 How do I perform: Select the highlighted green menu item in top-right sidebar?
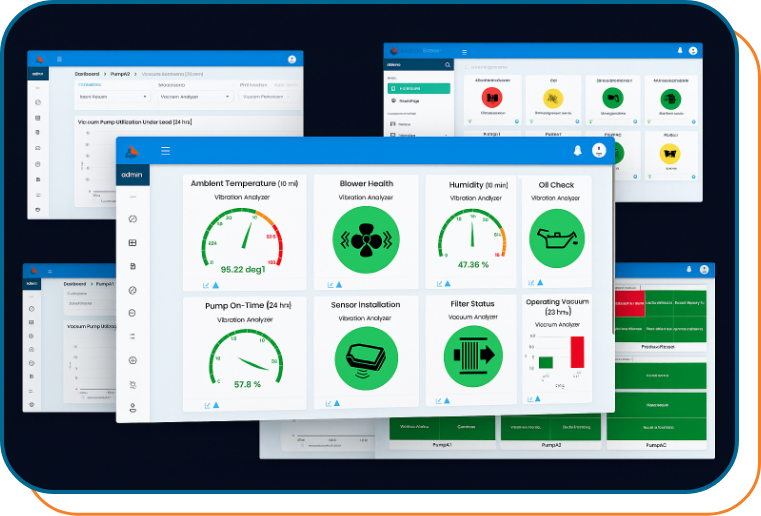click(x=419, y=88)
